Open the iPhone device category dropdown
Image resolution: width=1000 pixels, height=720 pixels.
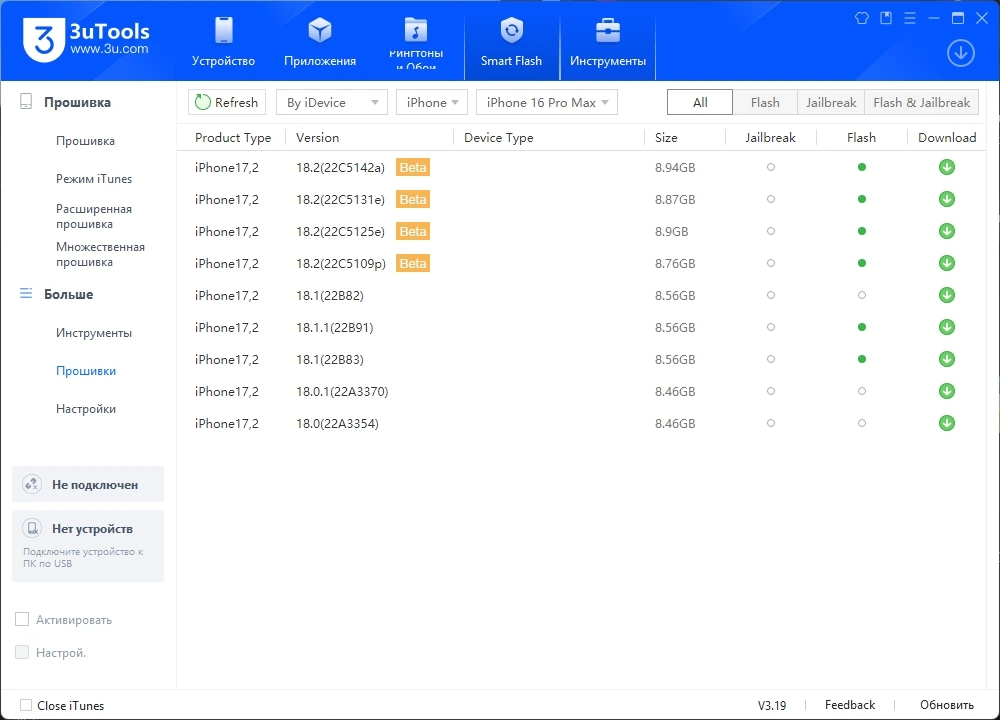432,102
